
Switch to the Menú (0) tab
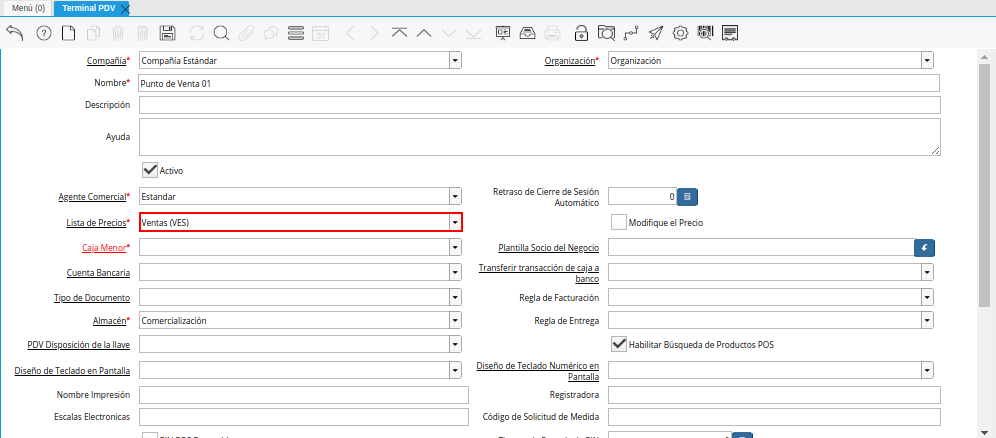[x=28, y=7]
